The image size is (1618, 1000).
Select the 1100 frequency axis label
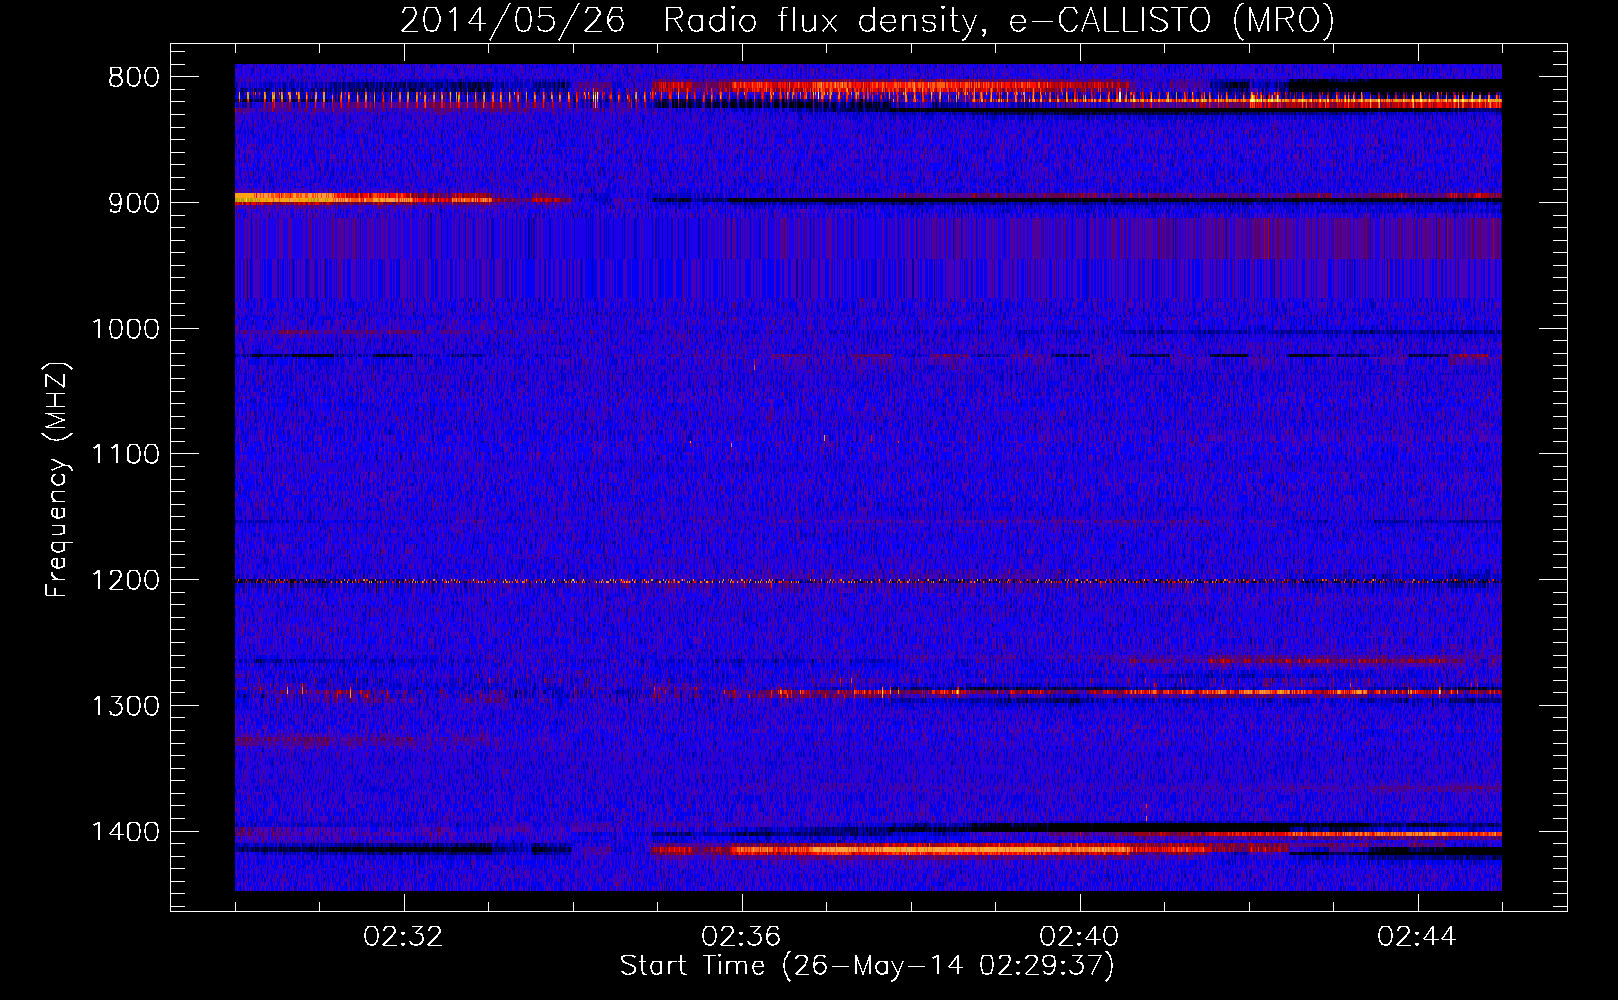pos(125,455)
